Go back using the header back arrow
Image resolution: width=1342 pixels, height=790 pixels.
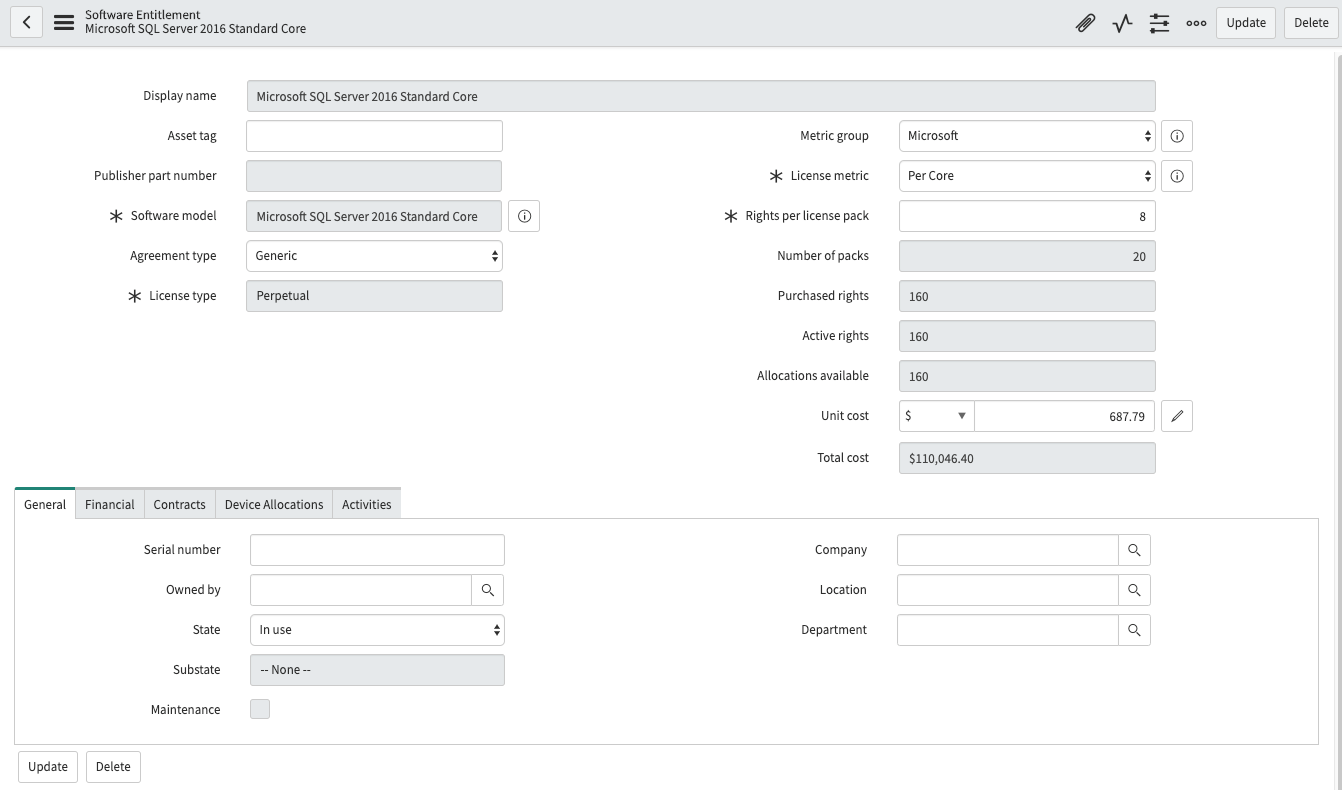click(x=26, y=22)
